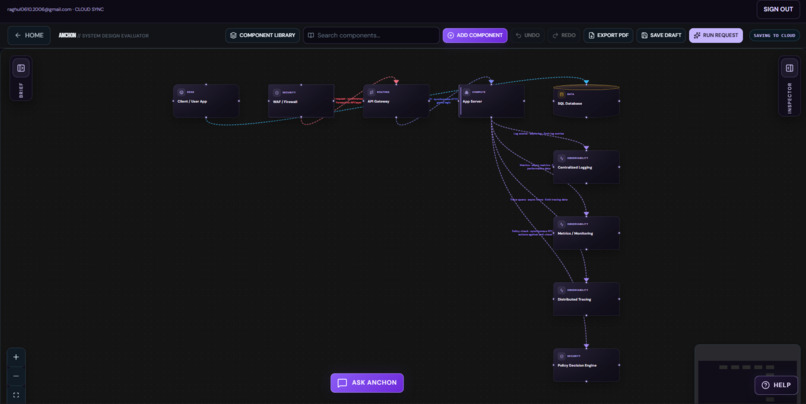806x404 pixels.
Task: Open the Brief side panel icon
Action: coord(21,68)
